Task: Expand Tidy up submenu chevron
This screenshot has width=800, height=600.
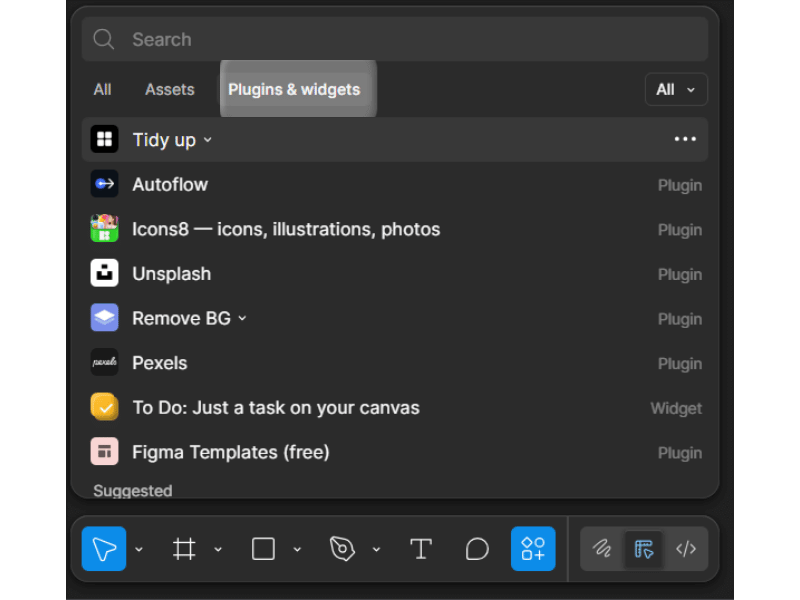Action: [208, 140]
